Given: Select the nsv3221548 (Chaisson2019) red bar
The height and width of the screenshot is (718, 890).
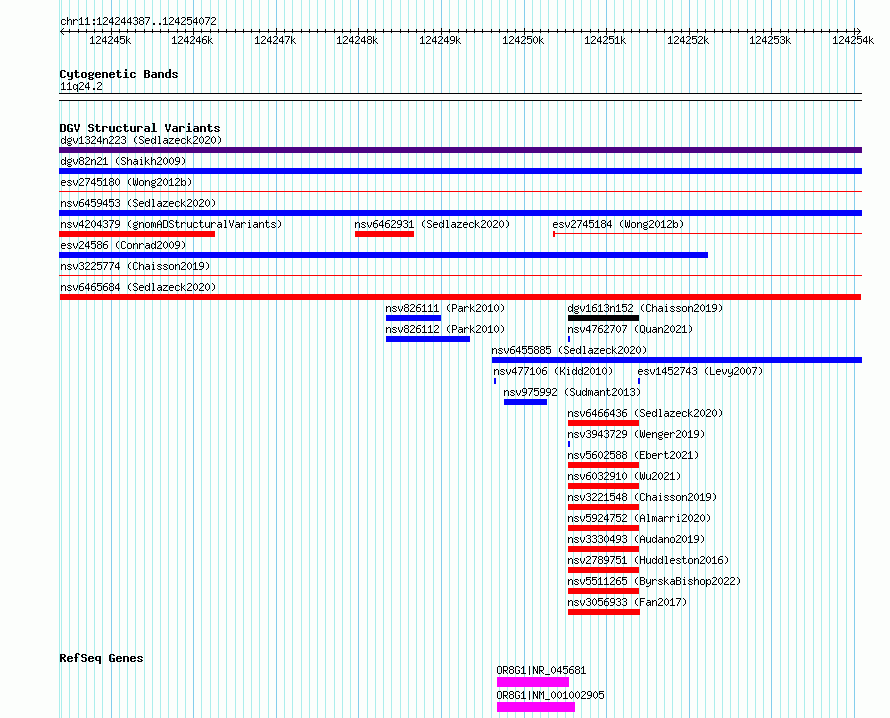Looking at the screenshot, I should 603,507.
